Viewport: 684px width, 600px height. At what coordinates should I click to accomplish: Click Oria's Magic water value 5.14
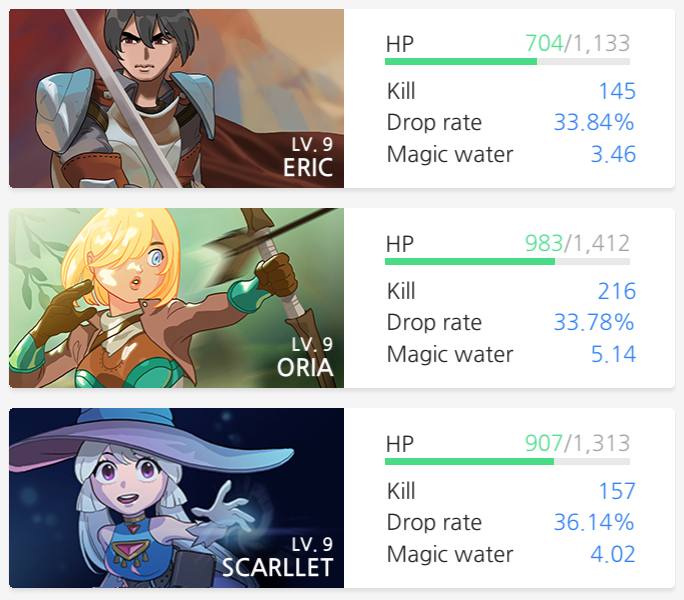click(613, 354)
